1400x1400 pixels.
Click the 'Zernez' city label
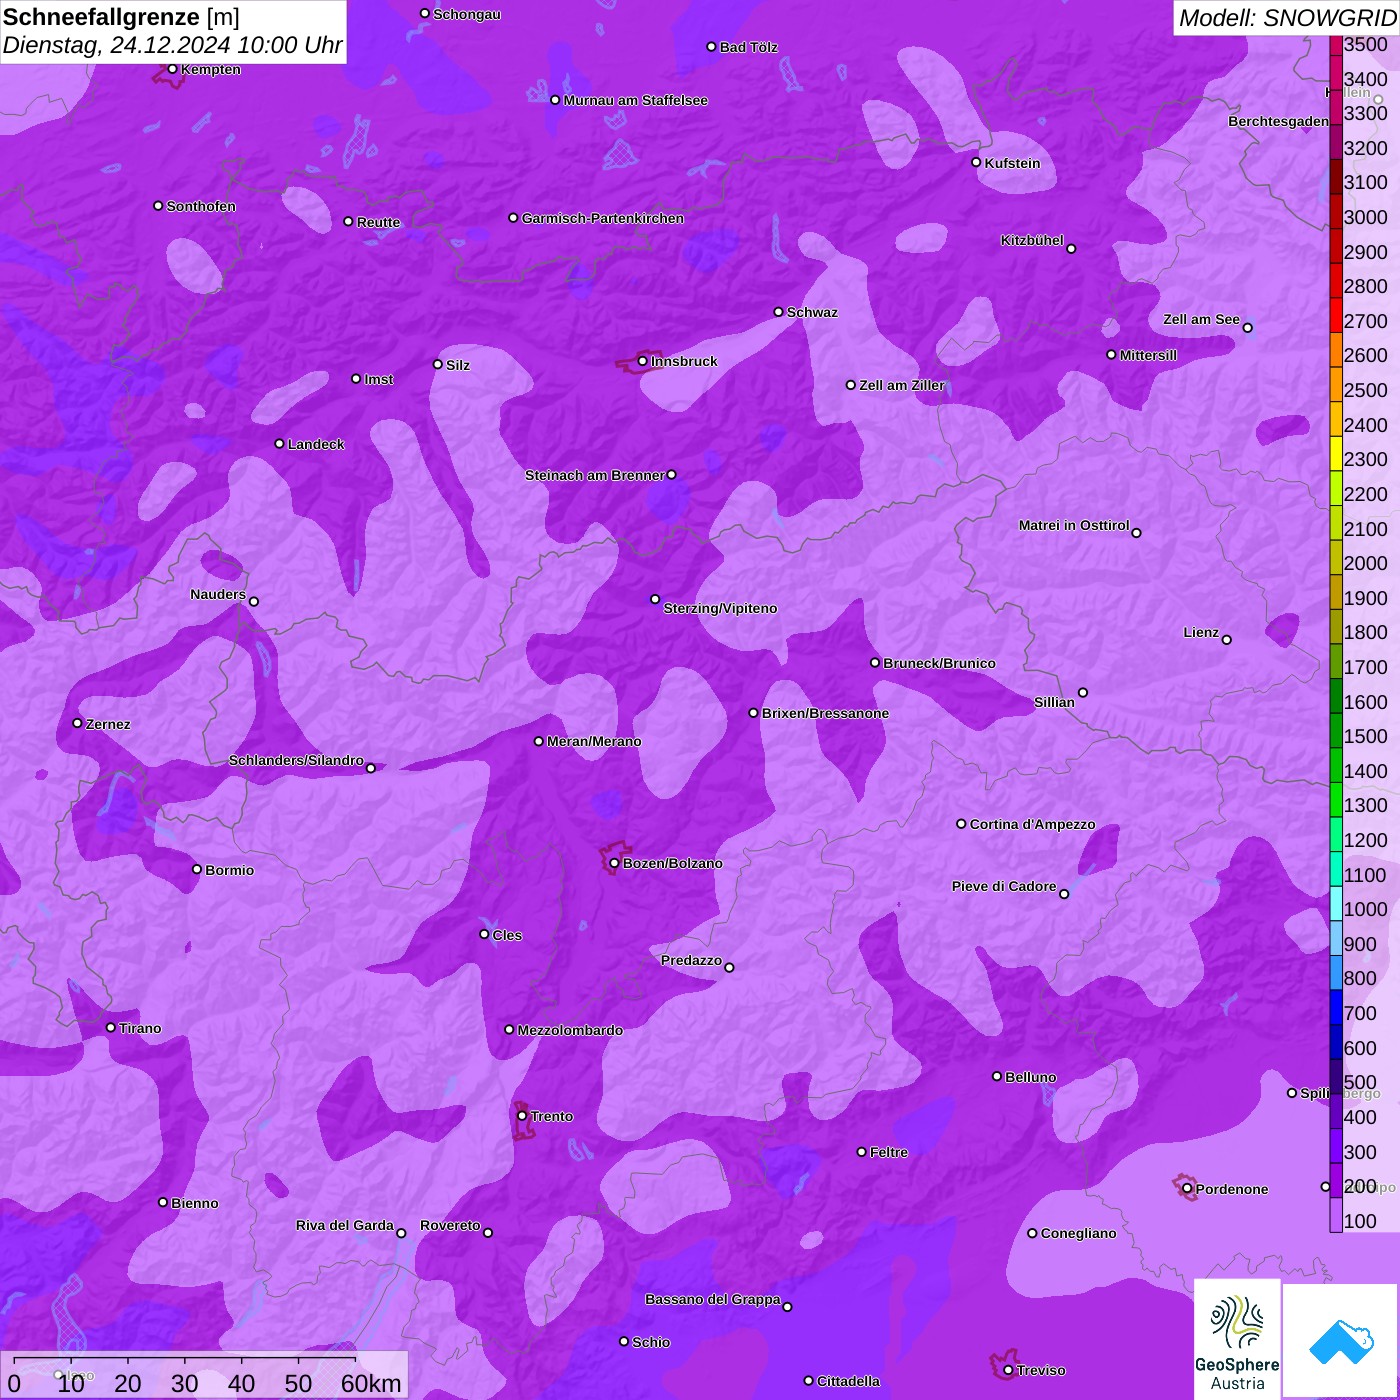click(x=108, y=724)
